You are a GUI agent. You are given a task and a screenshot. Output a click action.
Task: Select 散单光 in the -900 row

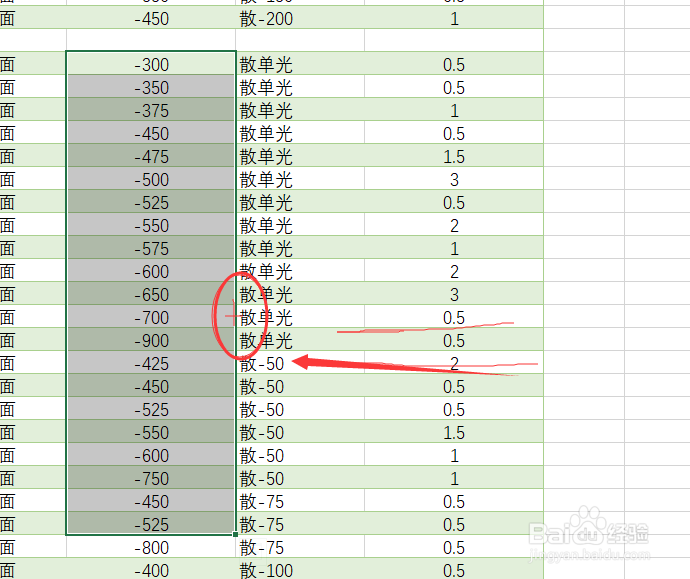pyautogui.click(x=300, y=340)
